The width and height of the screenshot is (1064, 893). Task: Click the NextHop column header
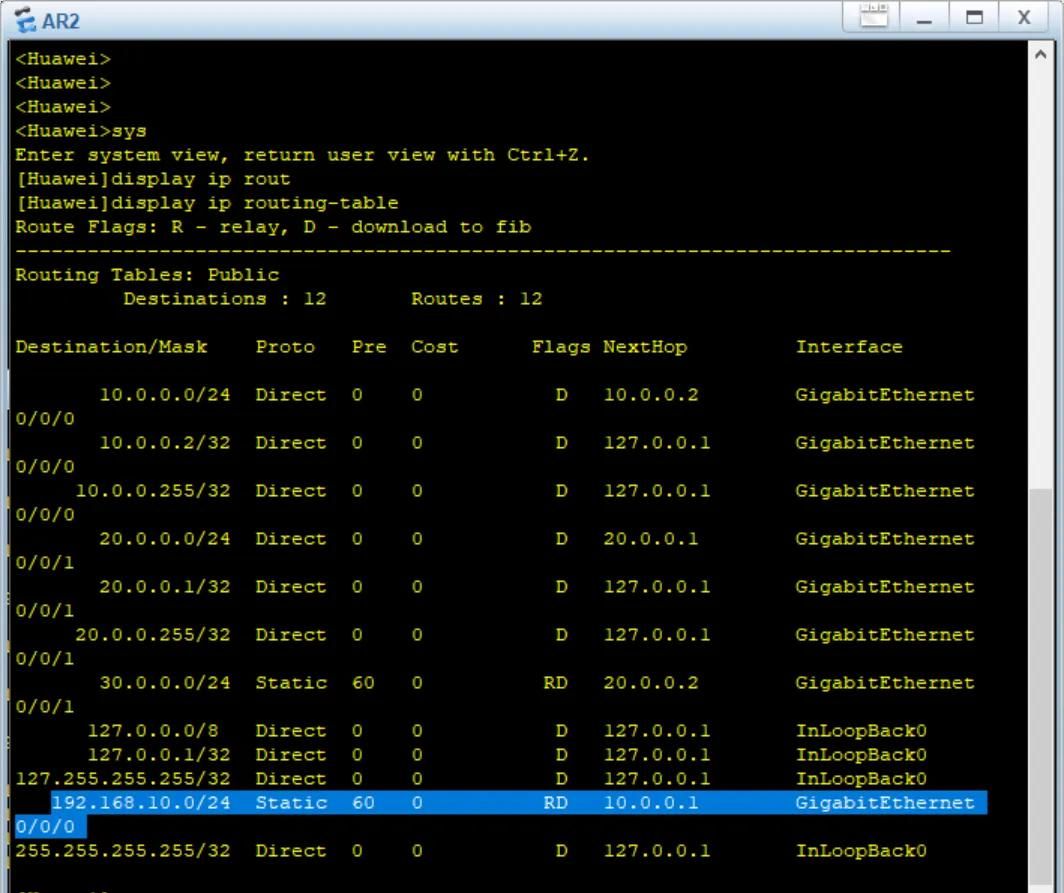tap(644, 347)
